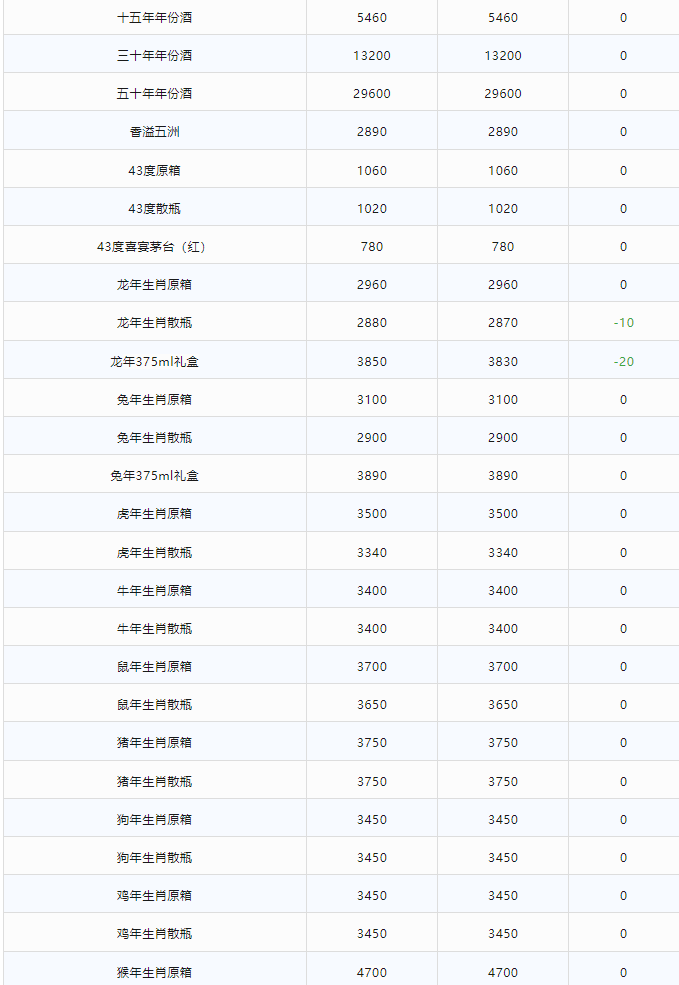Select the 牛年生肖原箱 name cell

point(155,590)
